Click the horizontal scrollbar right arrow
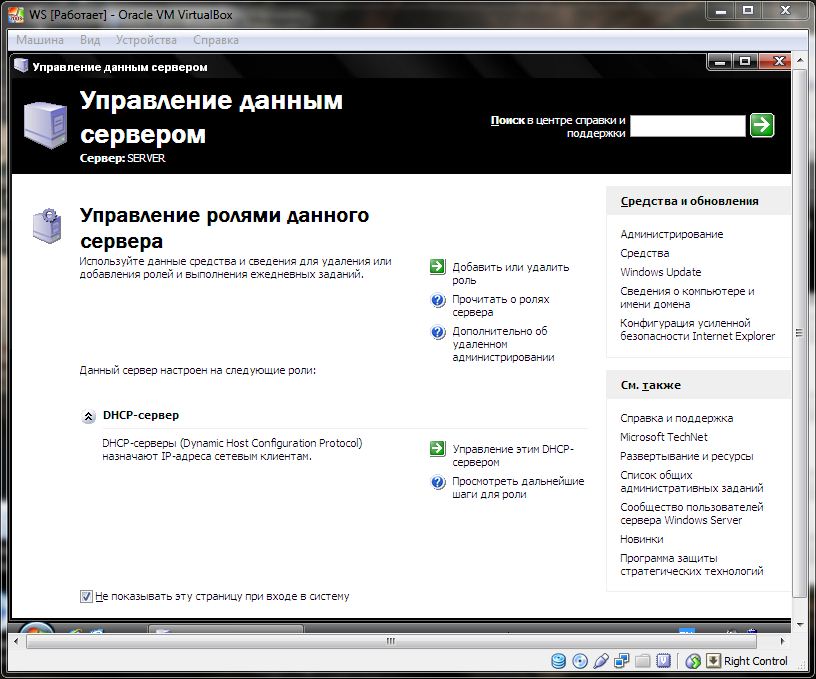The image size is (816, 679). click(x=782, y=641)
